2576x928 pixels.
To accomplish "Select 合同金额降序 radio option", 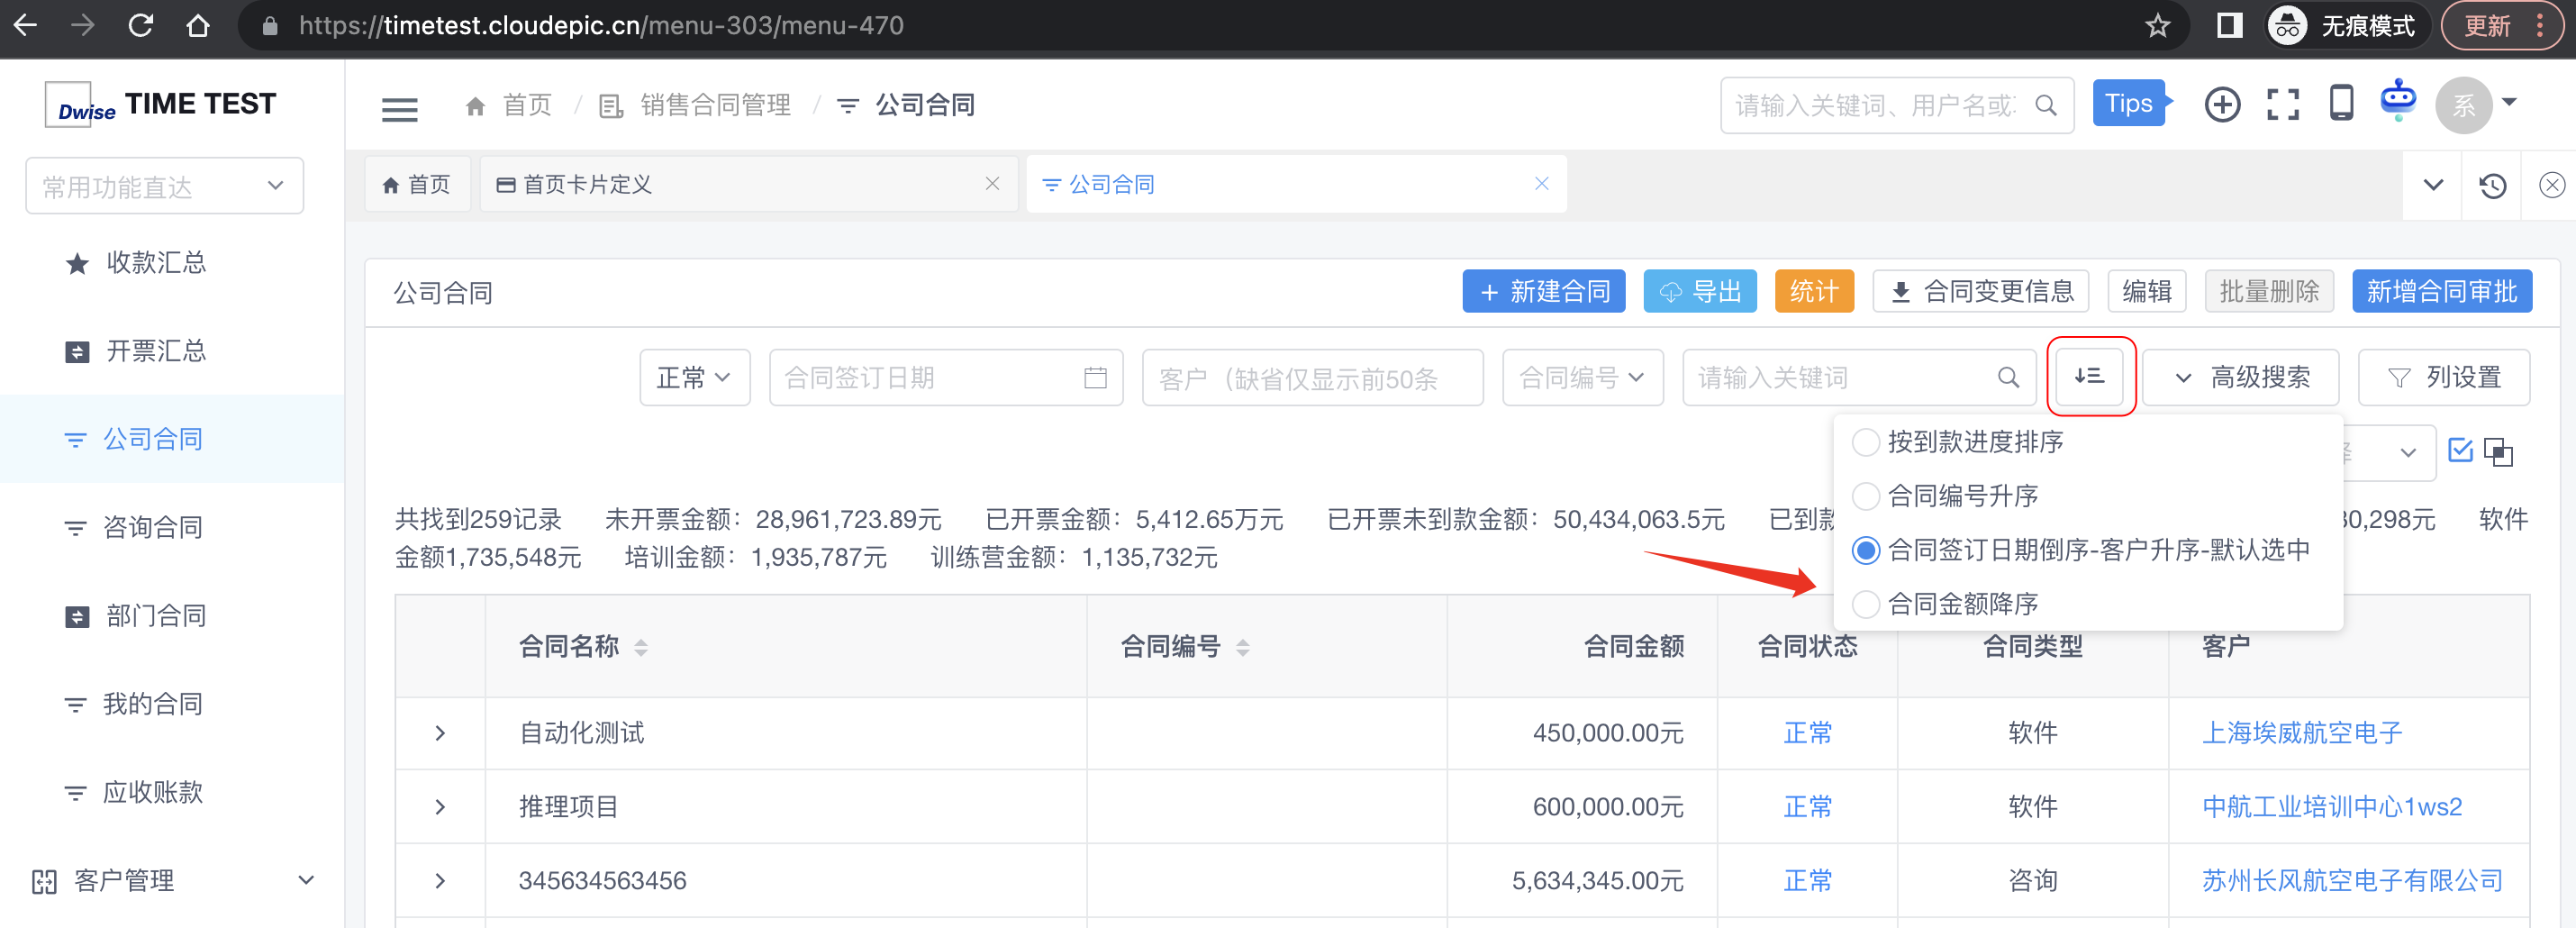I will pos(1865,604).
